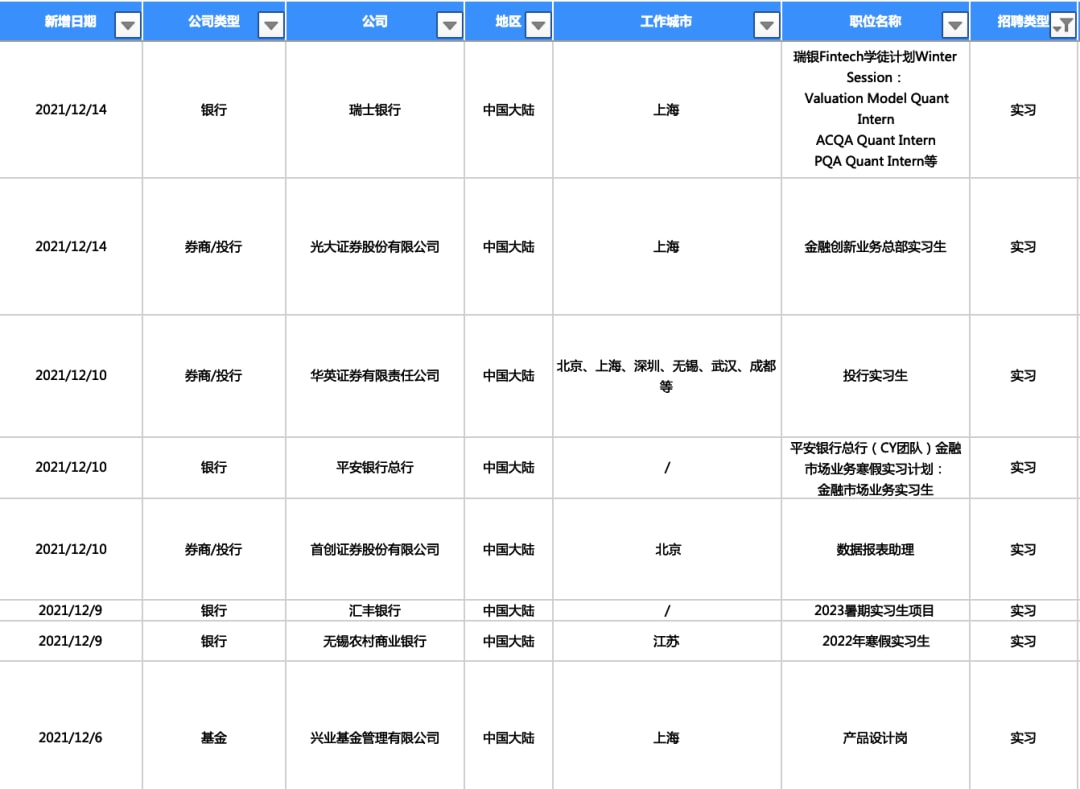Click the 江苏 work city cell

pos(667,641)
